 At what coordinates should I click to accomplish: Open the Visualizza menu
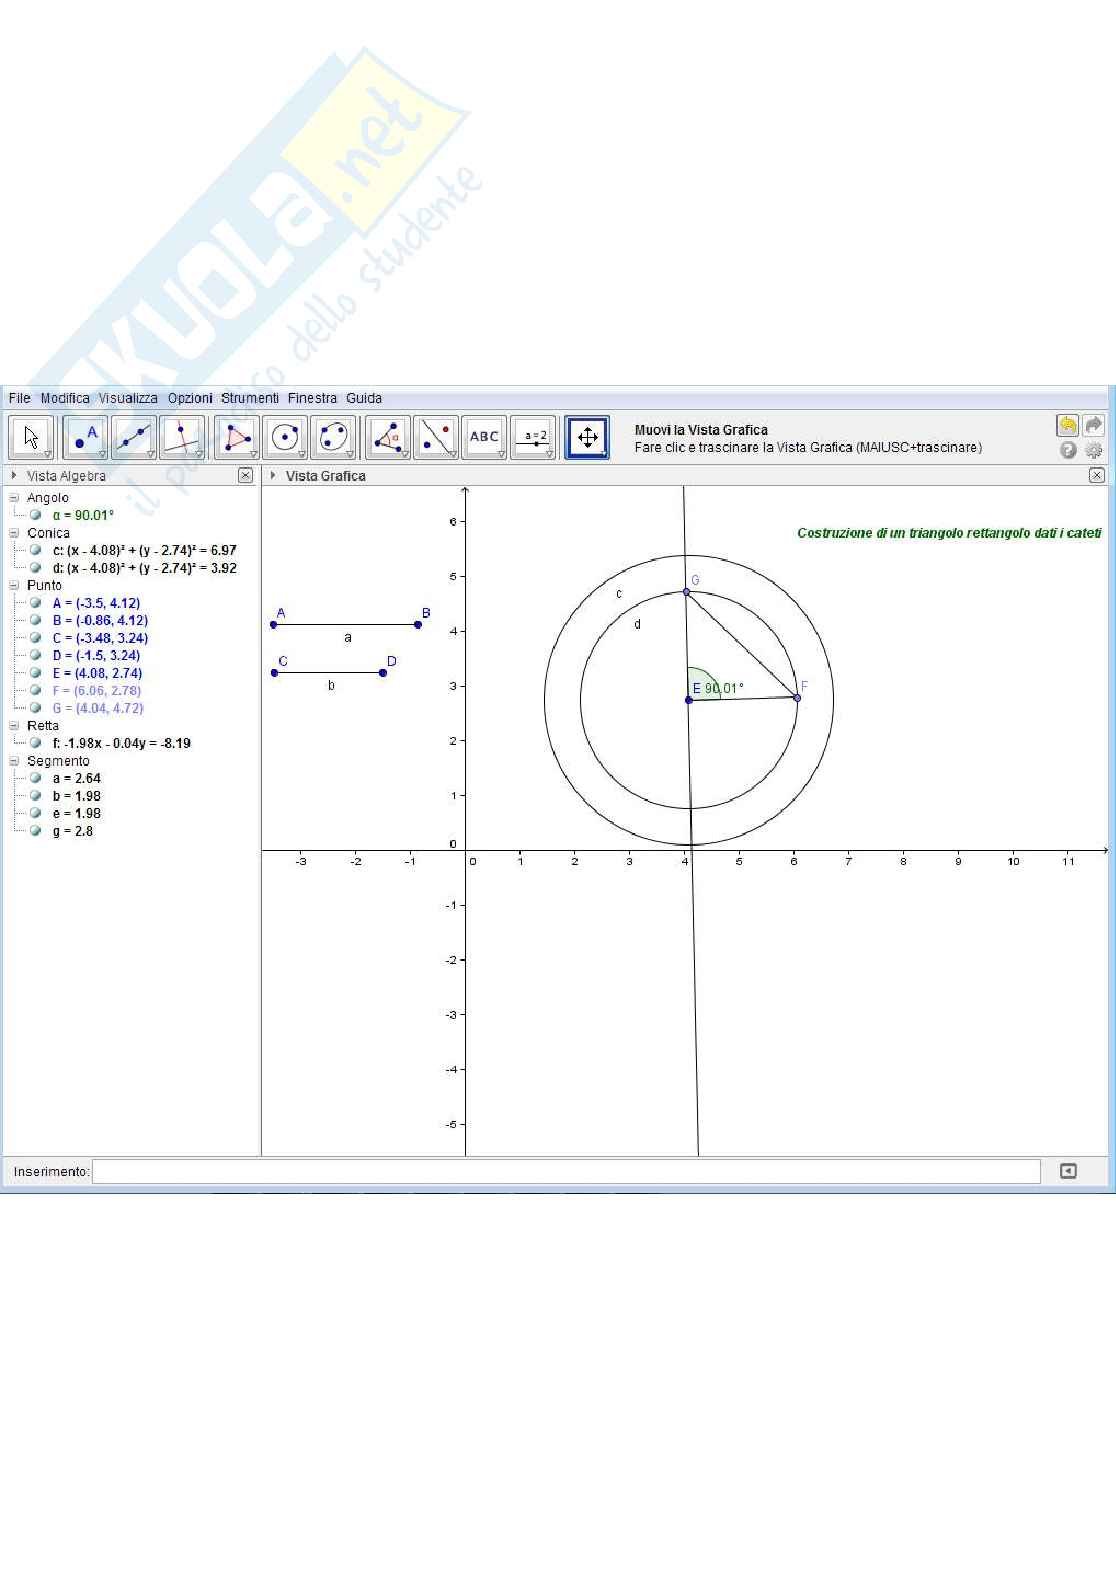point(128,398)
